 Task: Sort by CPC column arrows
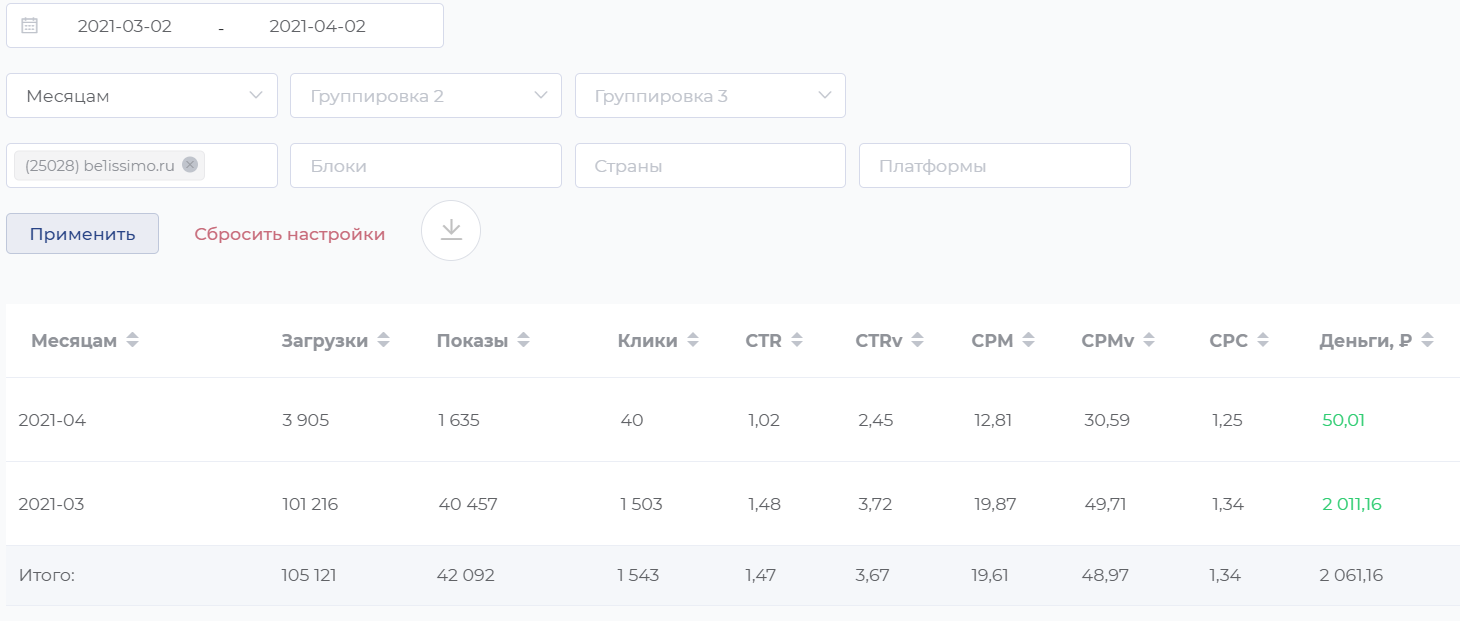pyautogui.click(x=1263, y=341)
